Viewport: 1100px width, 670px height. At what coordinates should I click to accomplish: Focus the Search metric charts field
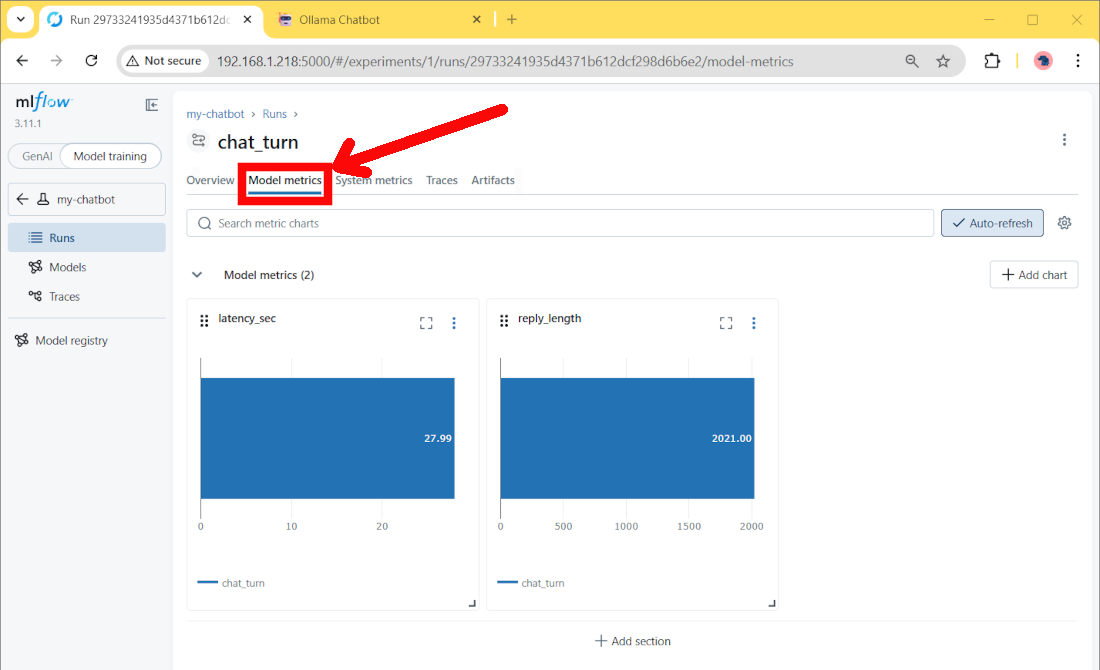pos(560,223)
